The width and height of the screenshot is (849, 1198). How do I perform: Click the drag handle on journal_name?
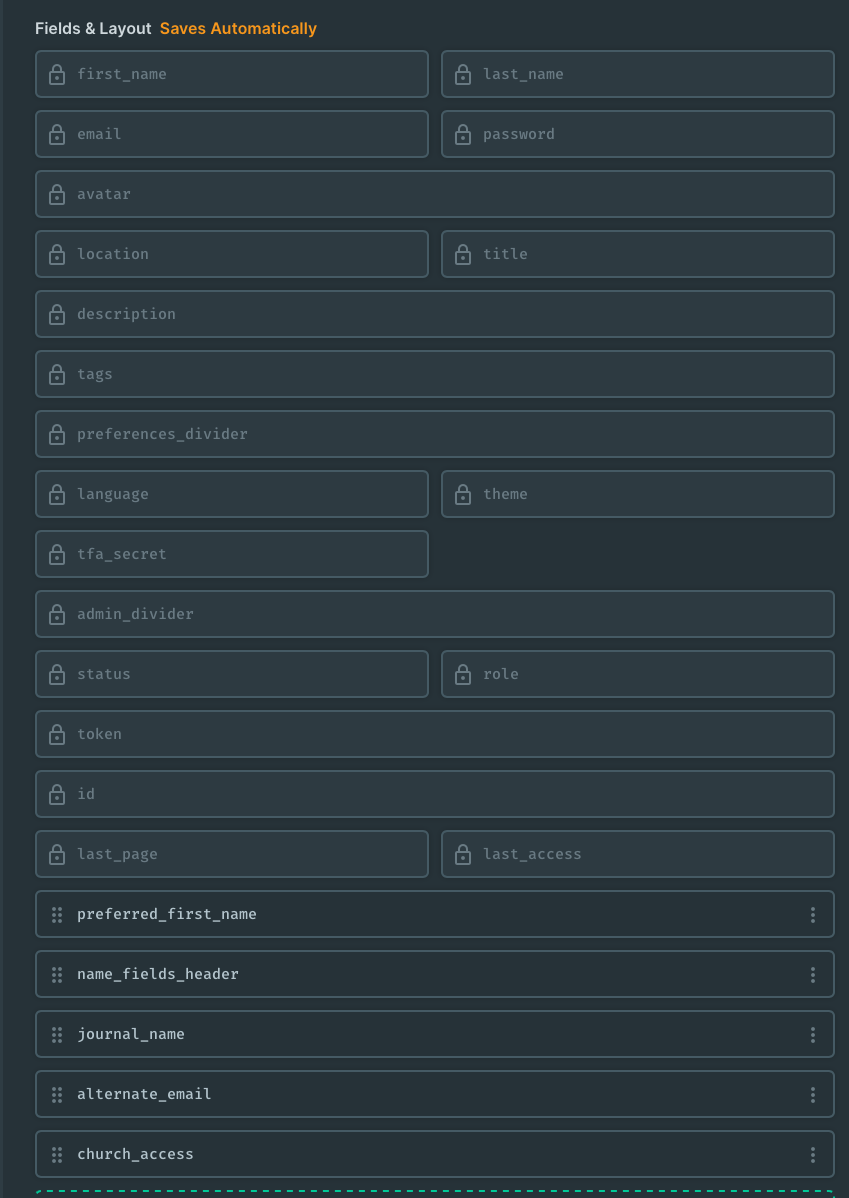(57, 1034)
